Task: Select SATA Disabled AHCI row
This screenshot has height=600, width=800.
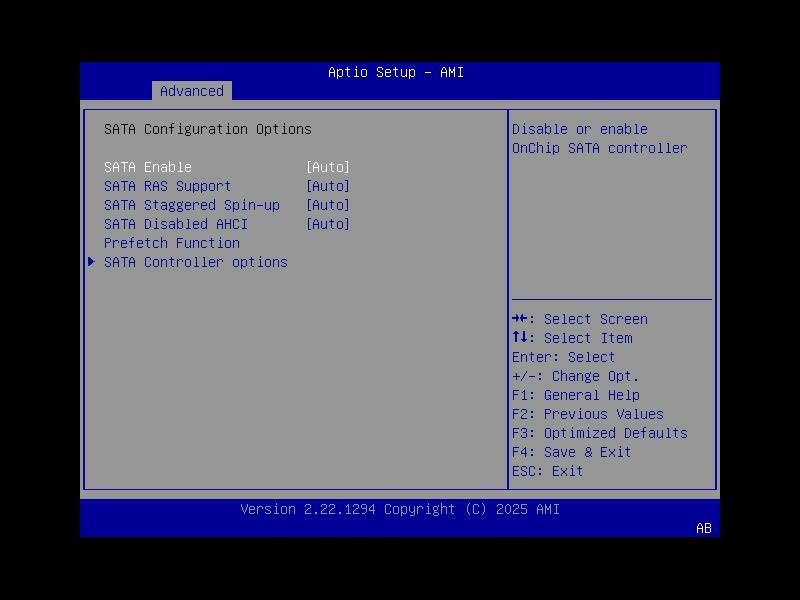Action: (176, 224)
